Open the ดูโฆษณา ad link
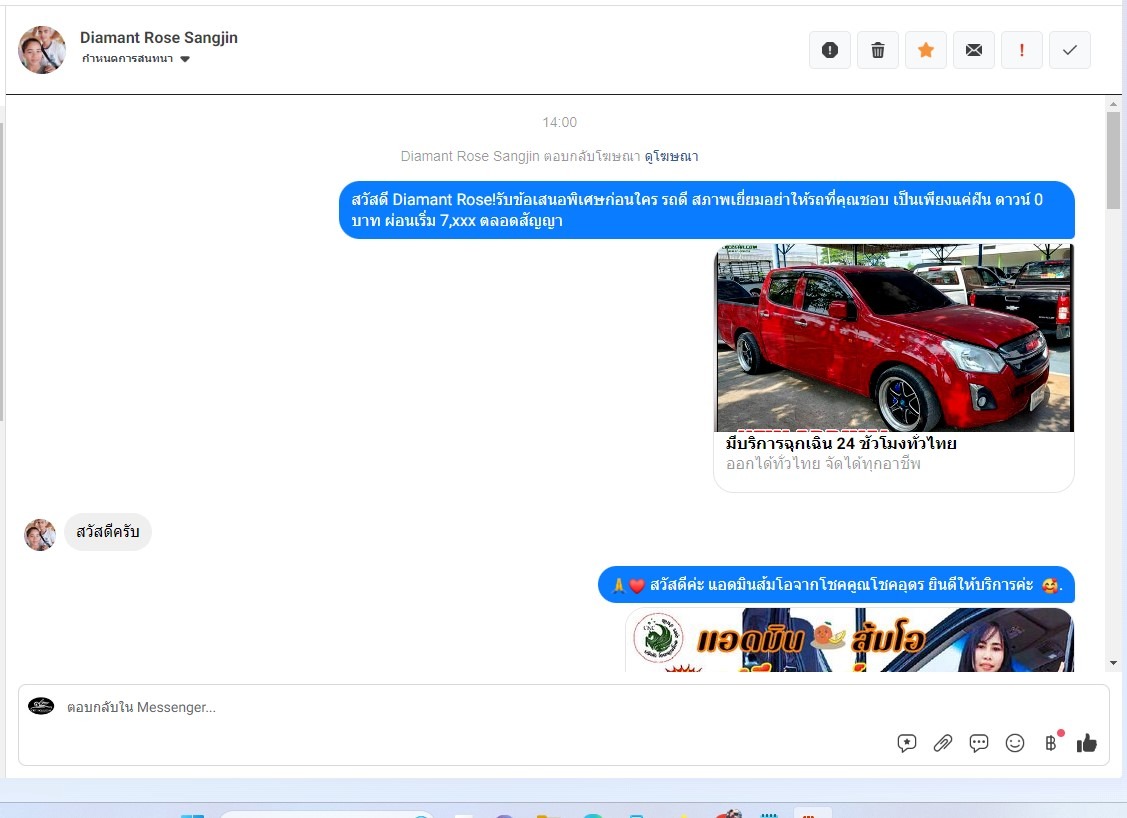This screenshot has height=818, width=1127. (671, 156)
